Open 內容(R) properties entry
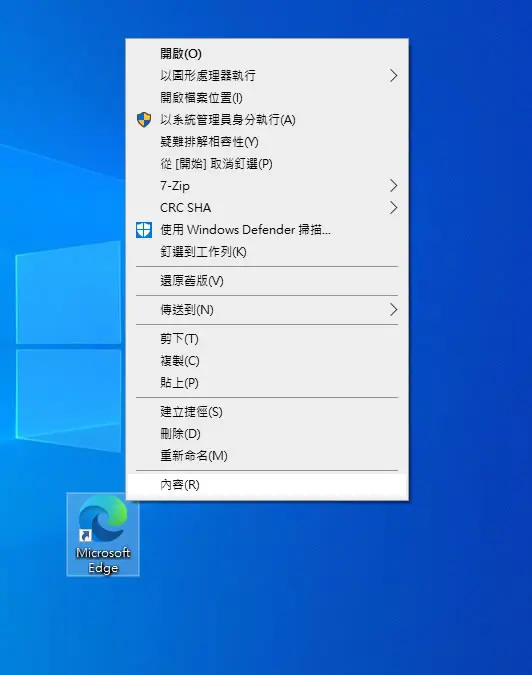This screenshot has width=532, height=675. [267, 485]
